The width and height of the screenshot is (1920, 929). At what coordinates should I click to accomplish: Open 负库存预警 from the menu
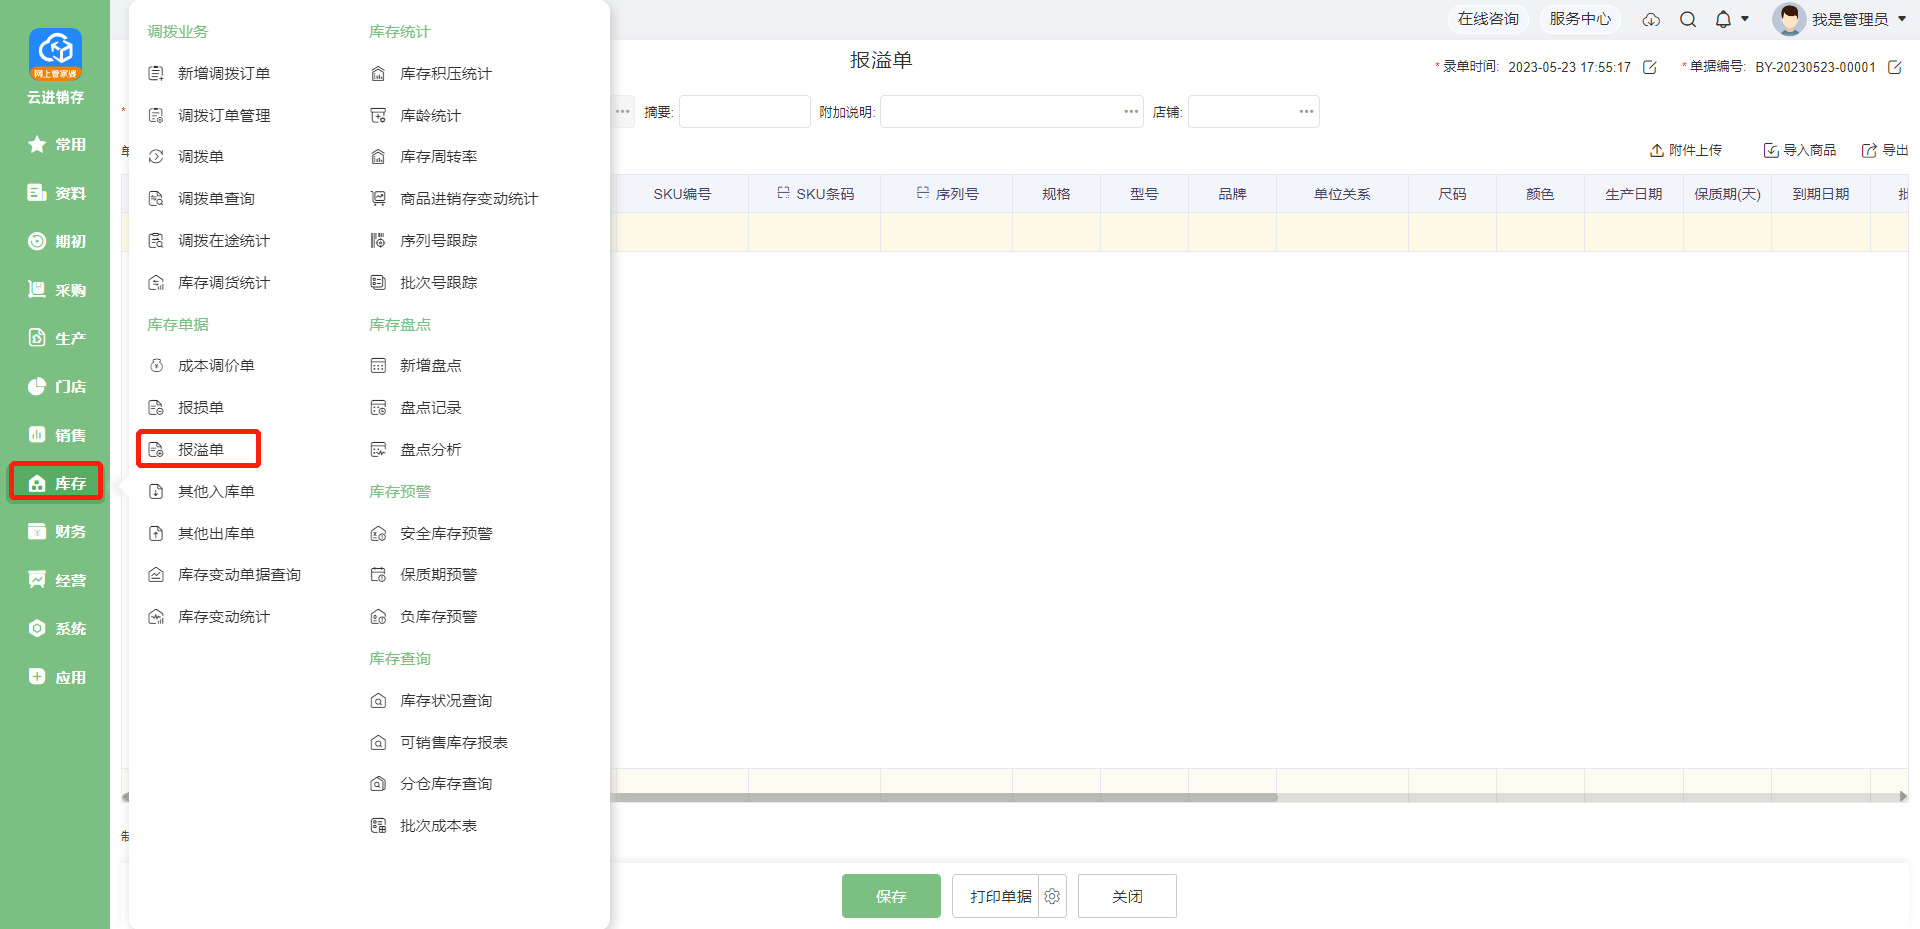[439, 617]
